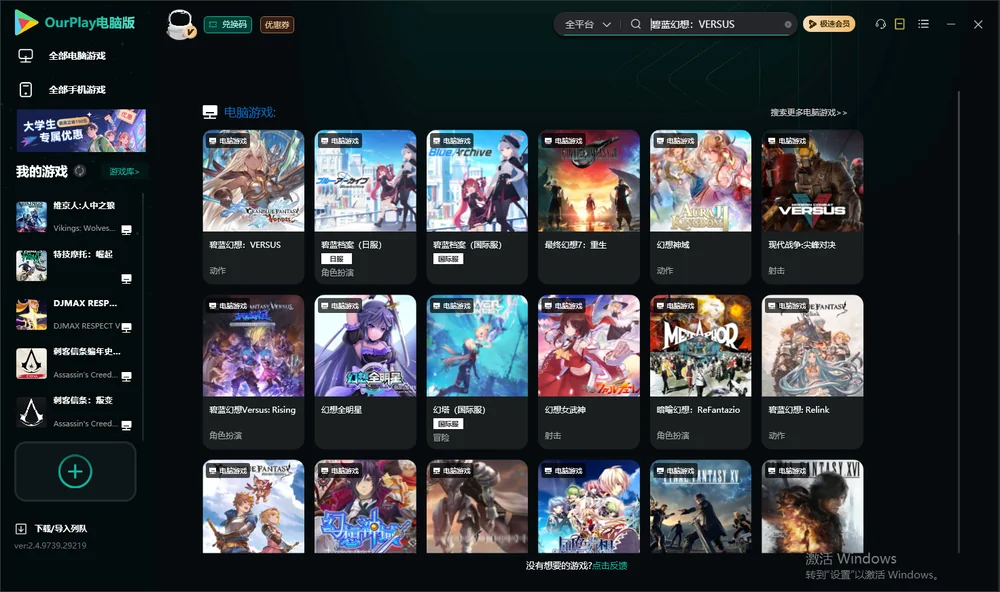Click the main results vertical scrollbar

[959, 322]
